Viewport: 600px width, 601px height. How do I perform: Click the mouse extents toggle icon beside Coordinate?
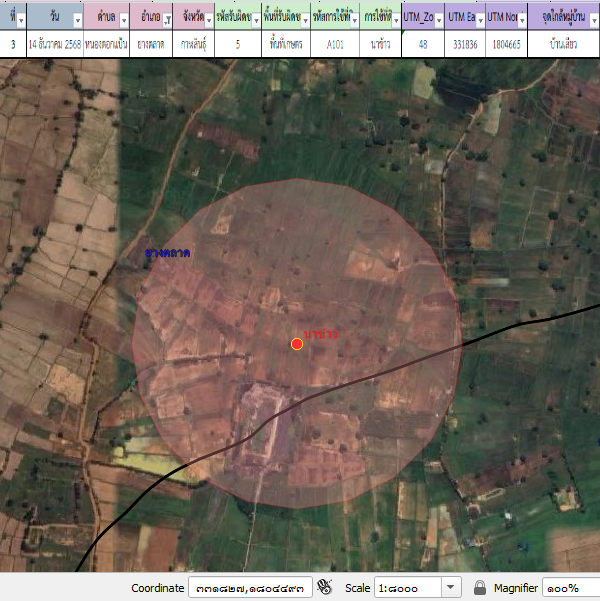coord(324,587)
